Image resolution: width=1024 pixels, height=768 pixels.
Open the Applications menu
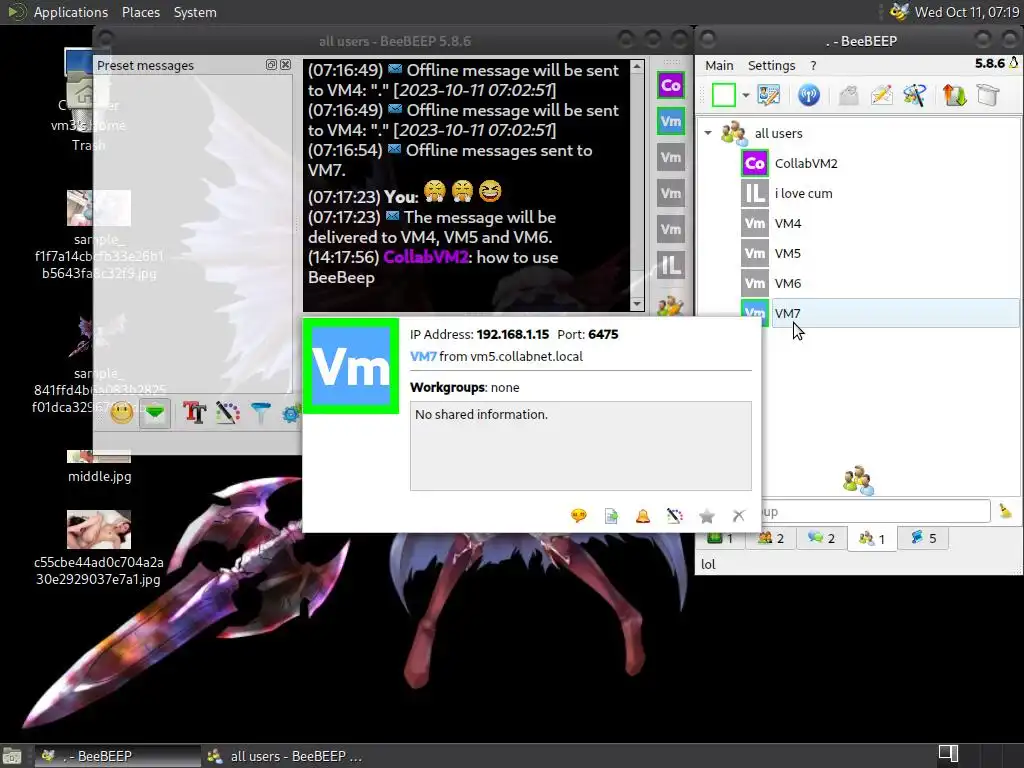tap(71, 12)
